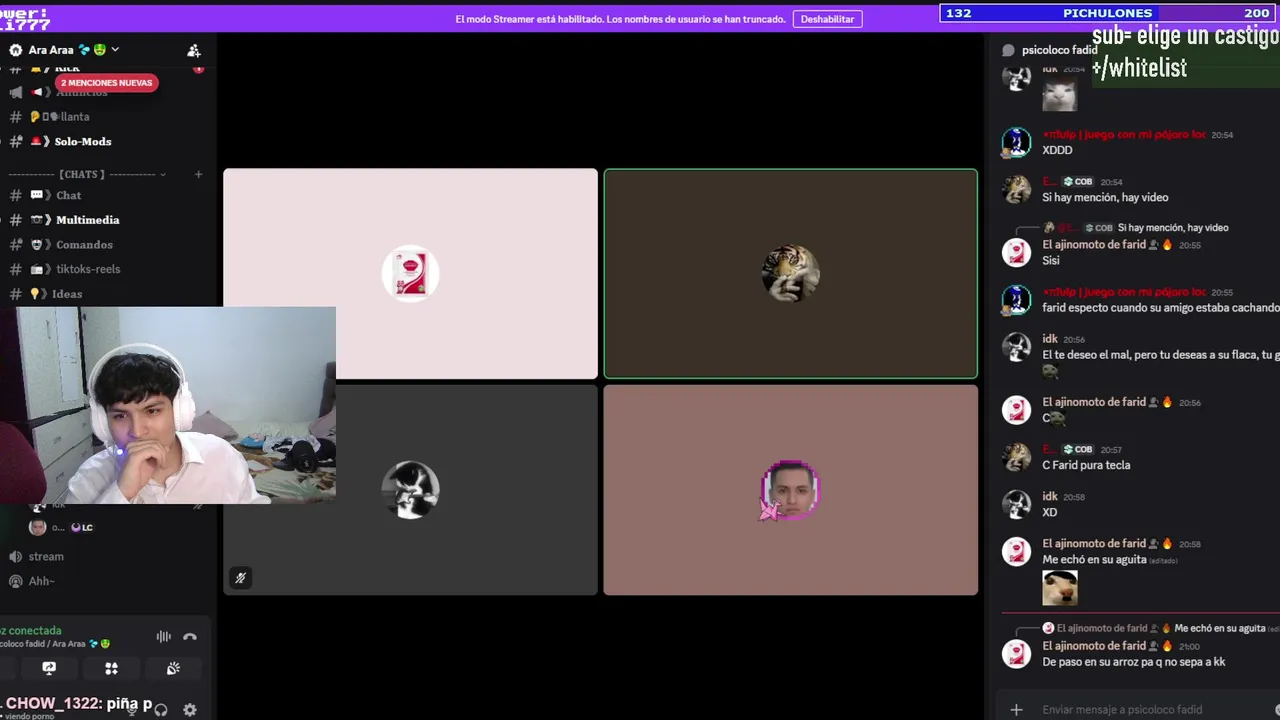Select the pink call tile with red avatar

[410, 274]
